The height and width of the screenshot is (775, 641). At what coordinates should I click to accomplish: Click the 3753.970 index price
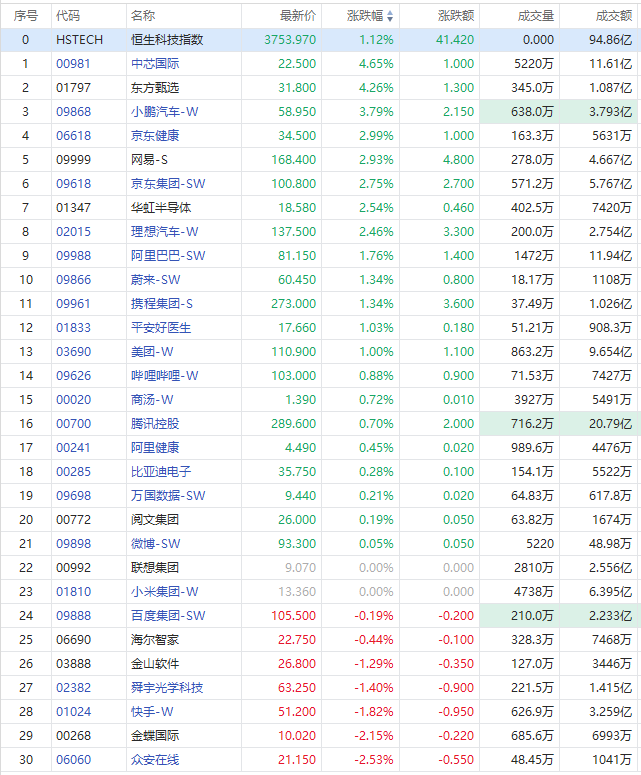tap(290, 40)
